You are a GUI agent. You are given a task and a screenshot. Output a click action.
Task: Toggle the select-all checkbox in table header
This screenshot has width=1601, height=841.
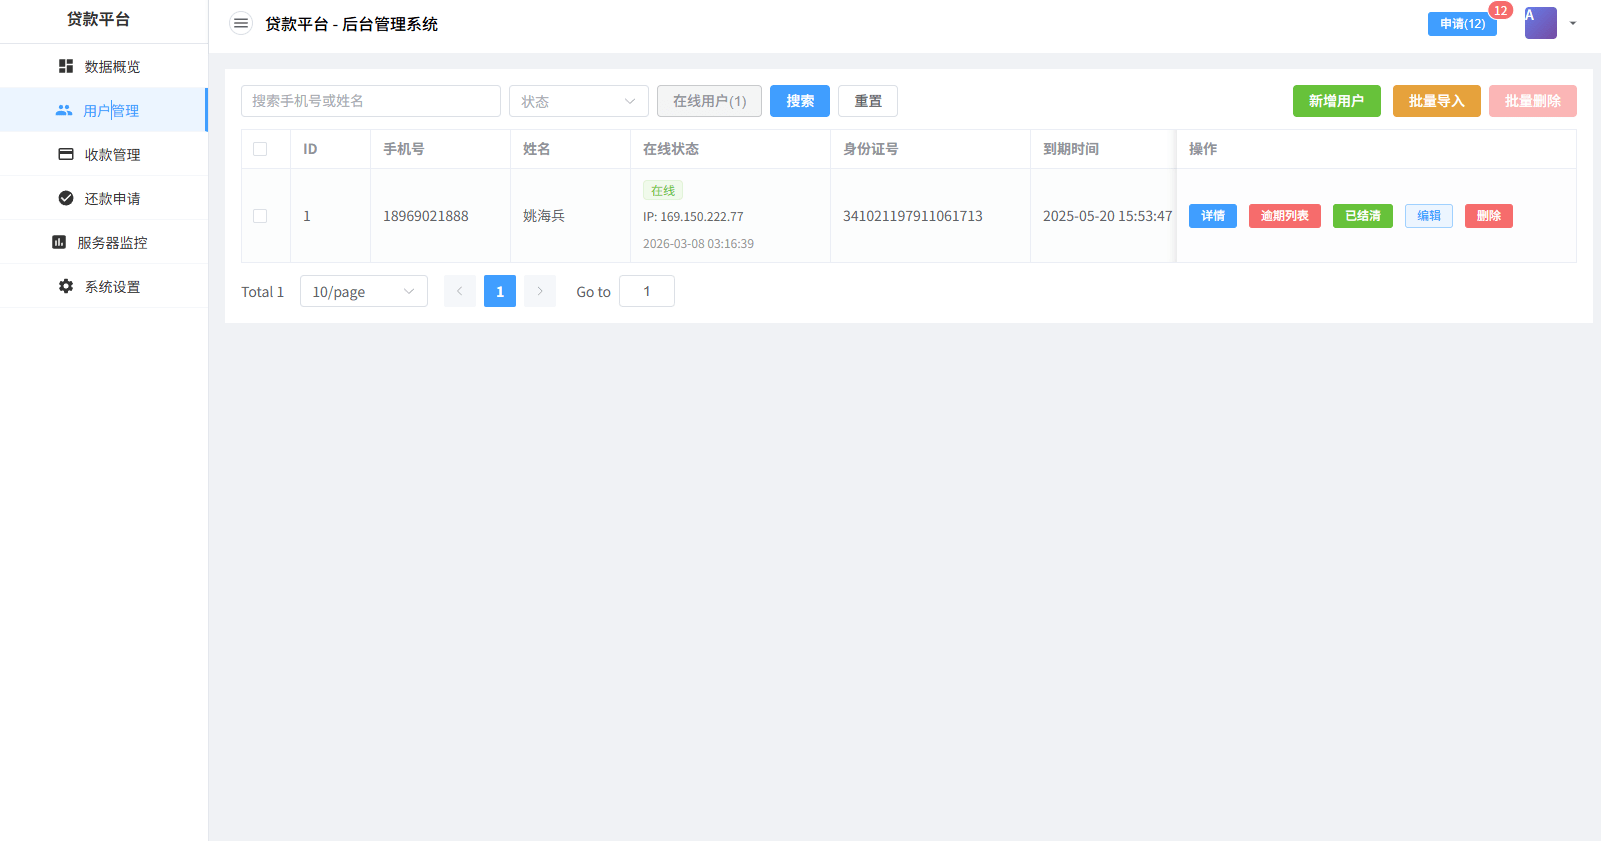click(260, 149)
